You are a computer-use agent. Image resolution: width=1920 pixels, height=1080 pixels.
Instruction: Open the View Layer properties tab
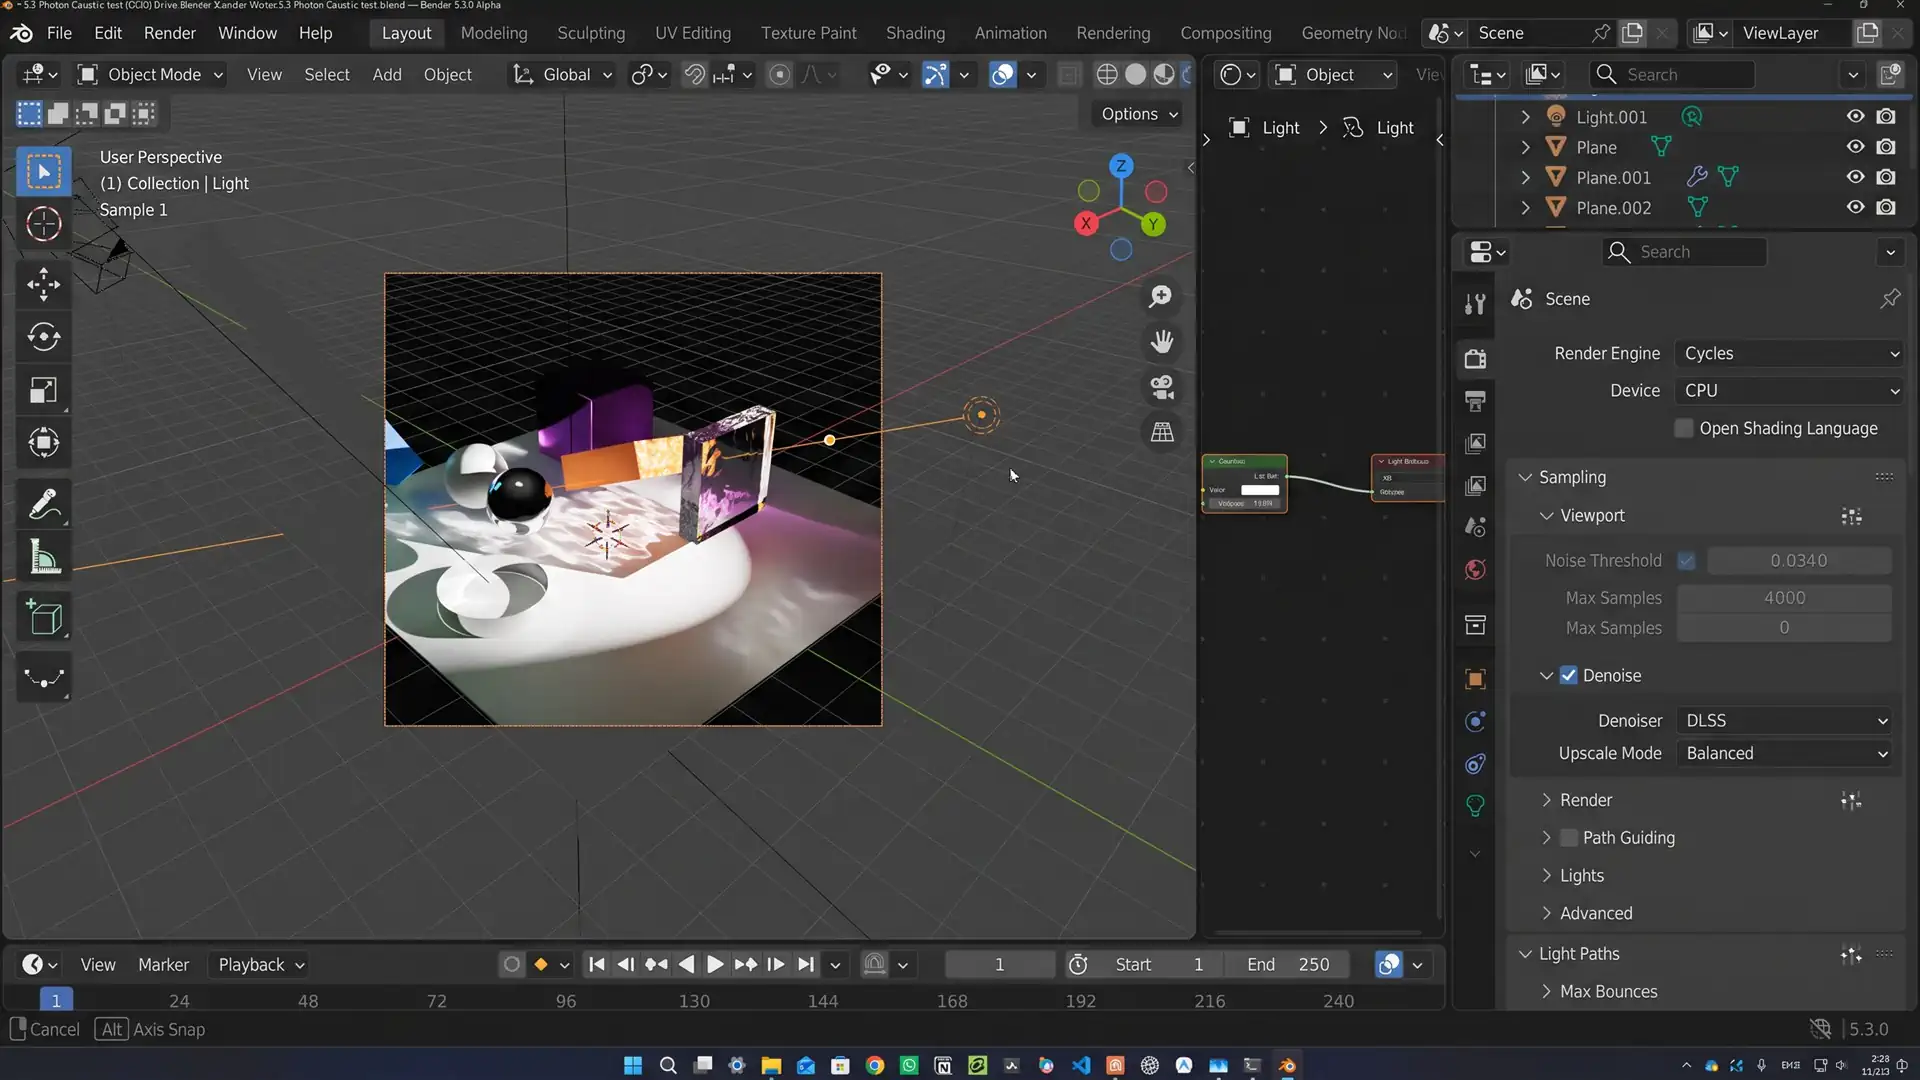coord(1475,443)
